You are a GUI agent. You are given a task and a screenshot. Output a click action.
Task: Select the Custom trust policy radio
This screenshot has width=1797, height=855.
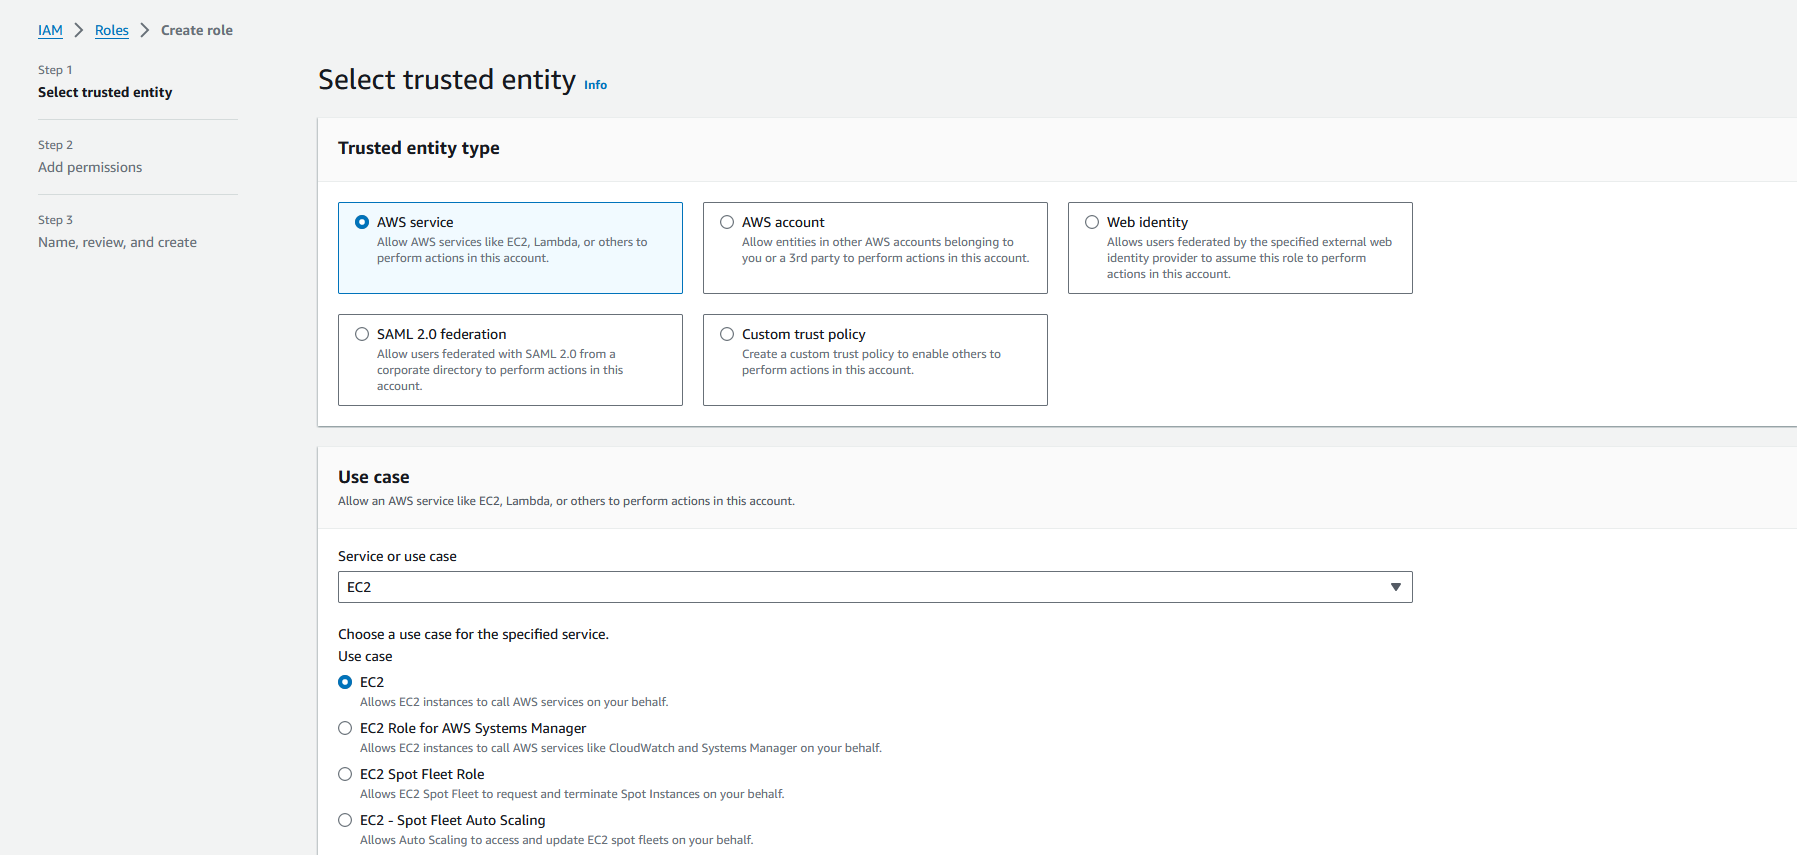727,334
